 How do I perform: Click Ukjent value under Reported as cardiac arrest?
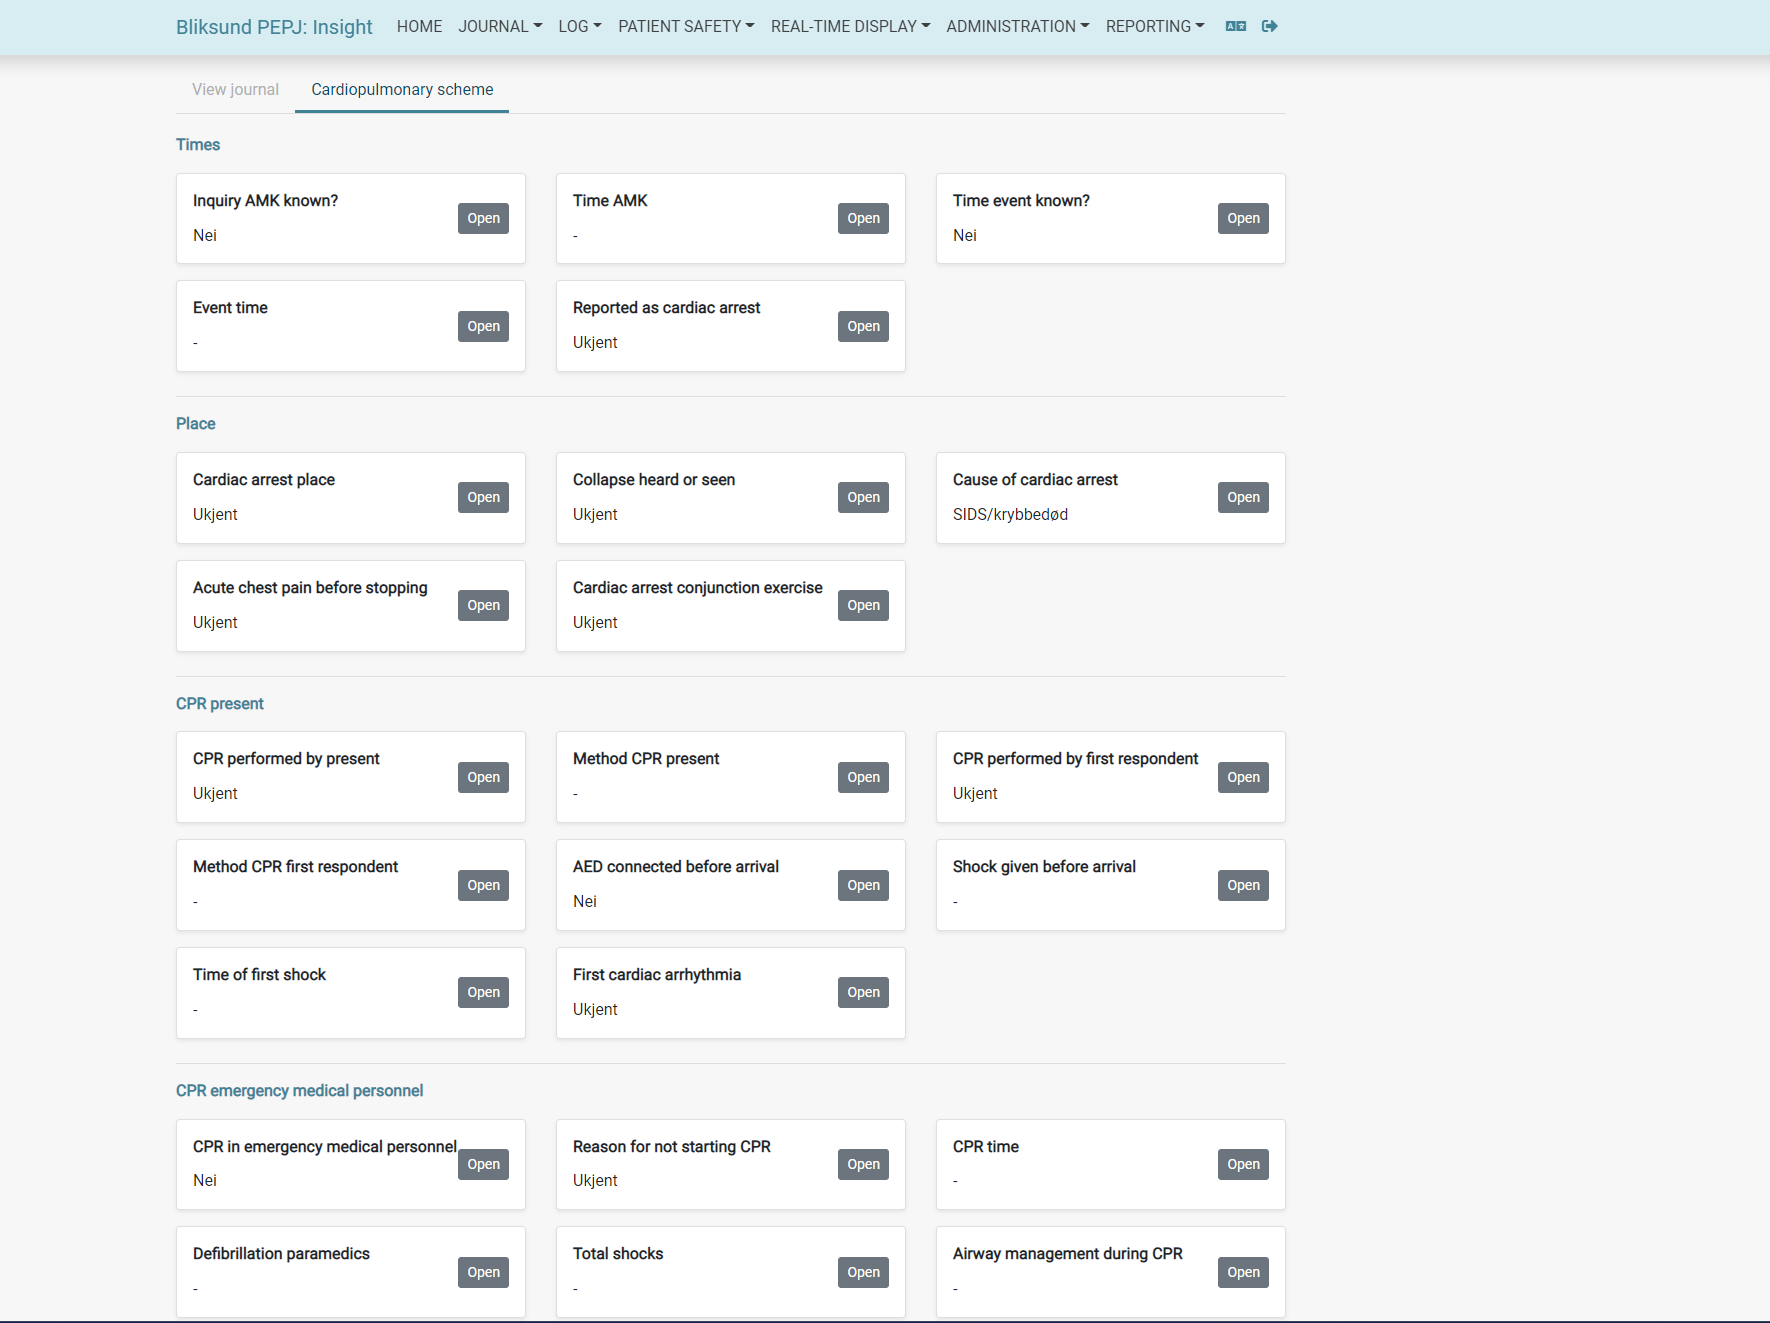coord(595,342)
